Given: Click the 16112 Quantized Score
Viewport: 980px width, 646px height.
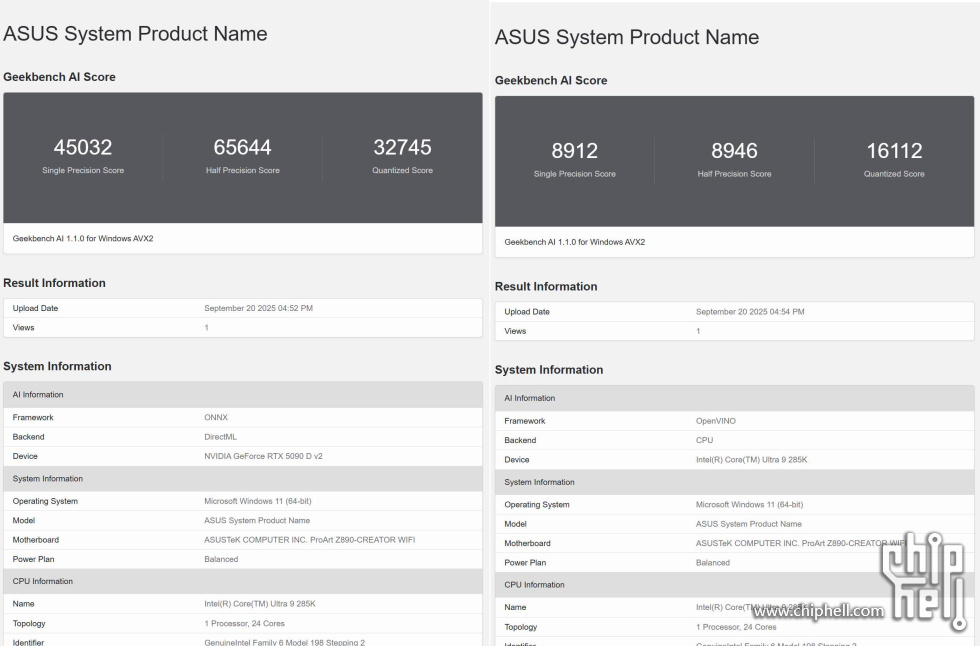Looking at the screenshot, I should click(894, 151).
